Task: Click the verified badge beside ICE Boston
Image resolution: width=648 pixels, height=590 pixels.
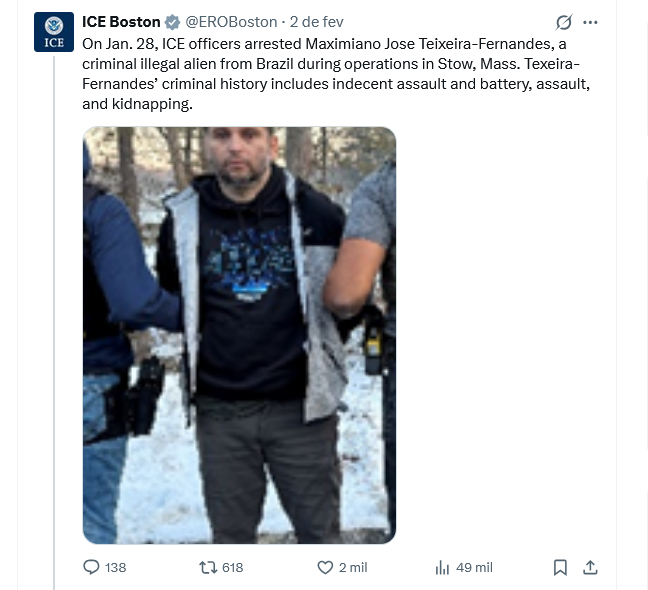Action: click(172, 22)
